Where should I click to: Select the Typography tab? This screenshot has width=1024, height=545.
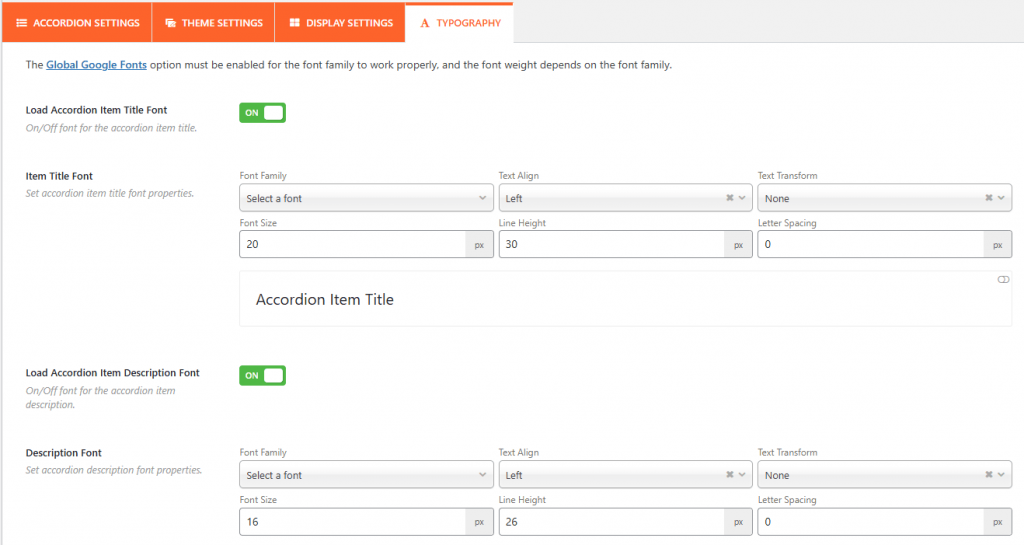point(460,23)
